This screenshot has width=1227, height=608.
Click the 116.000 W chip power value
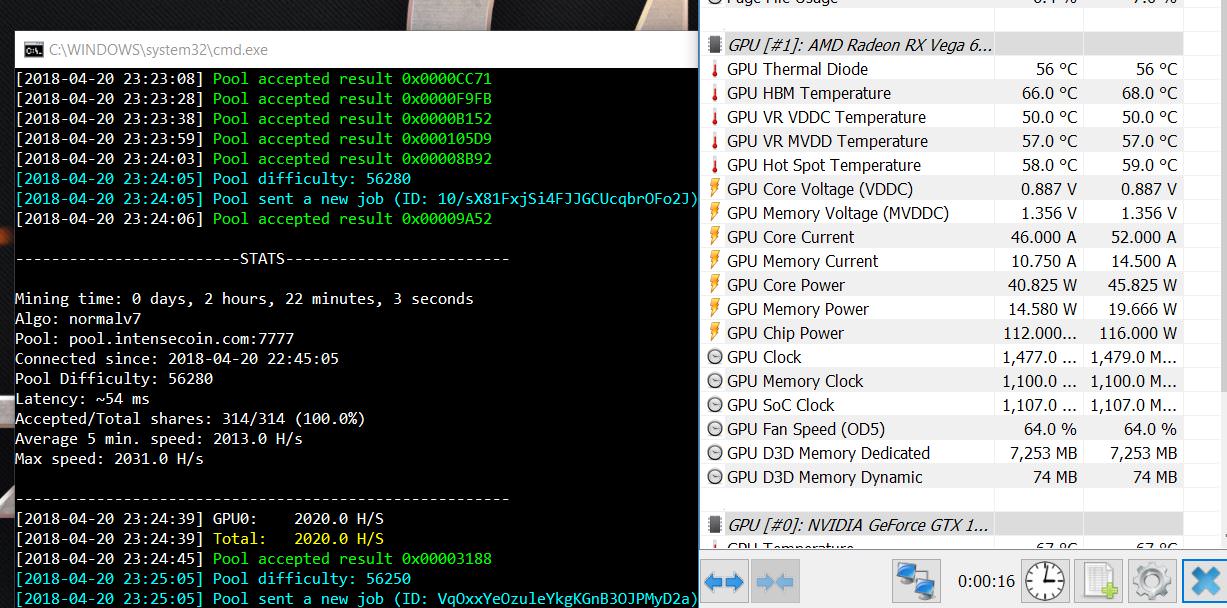pyautogui.click(x=1140, y=333)
